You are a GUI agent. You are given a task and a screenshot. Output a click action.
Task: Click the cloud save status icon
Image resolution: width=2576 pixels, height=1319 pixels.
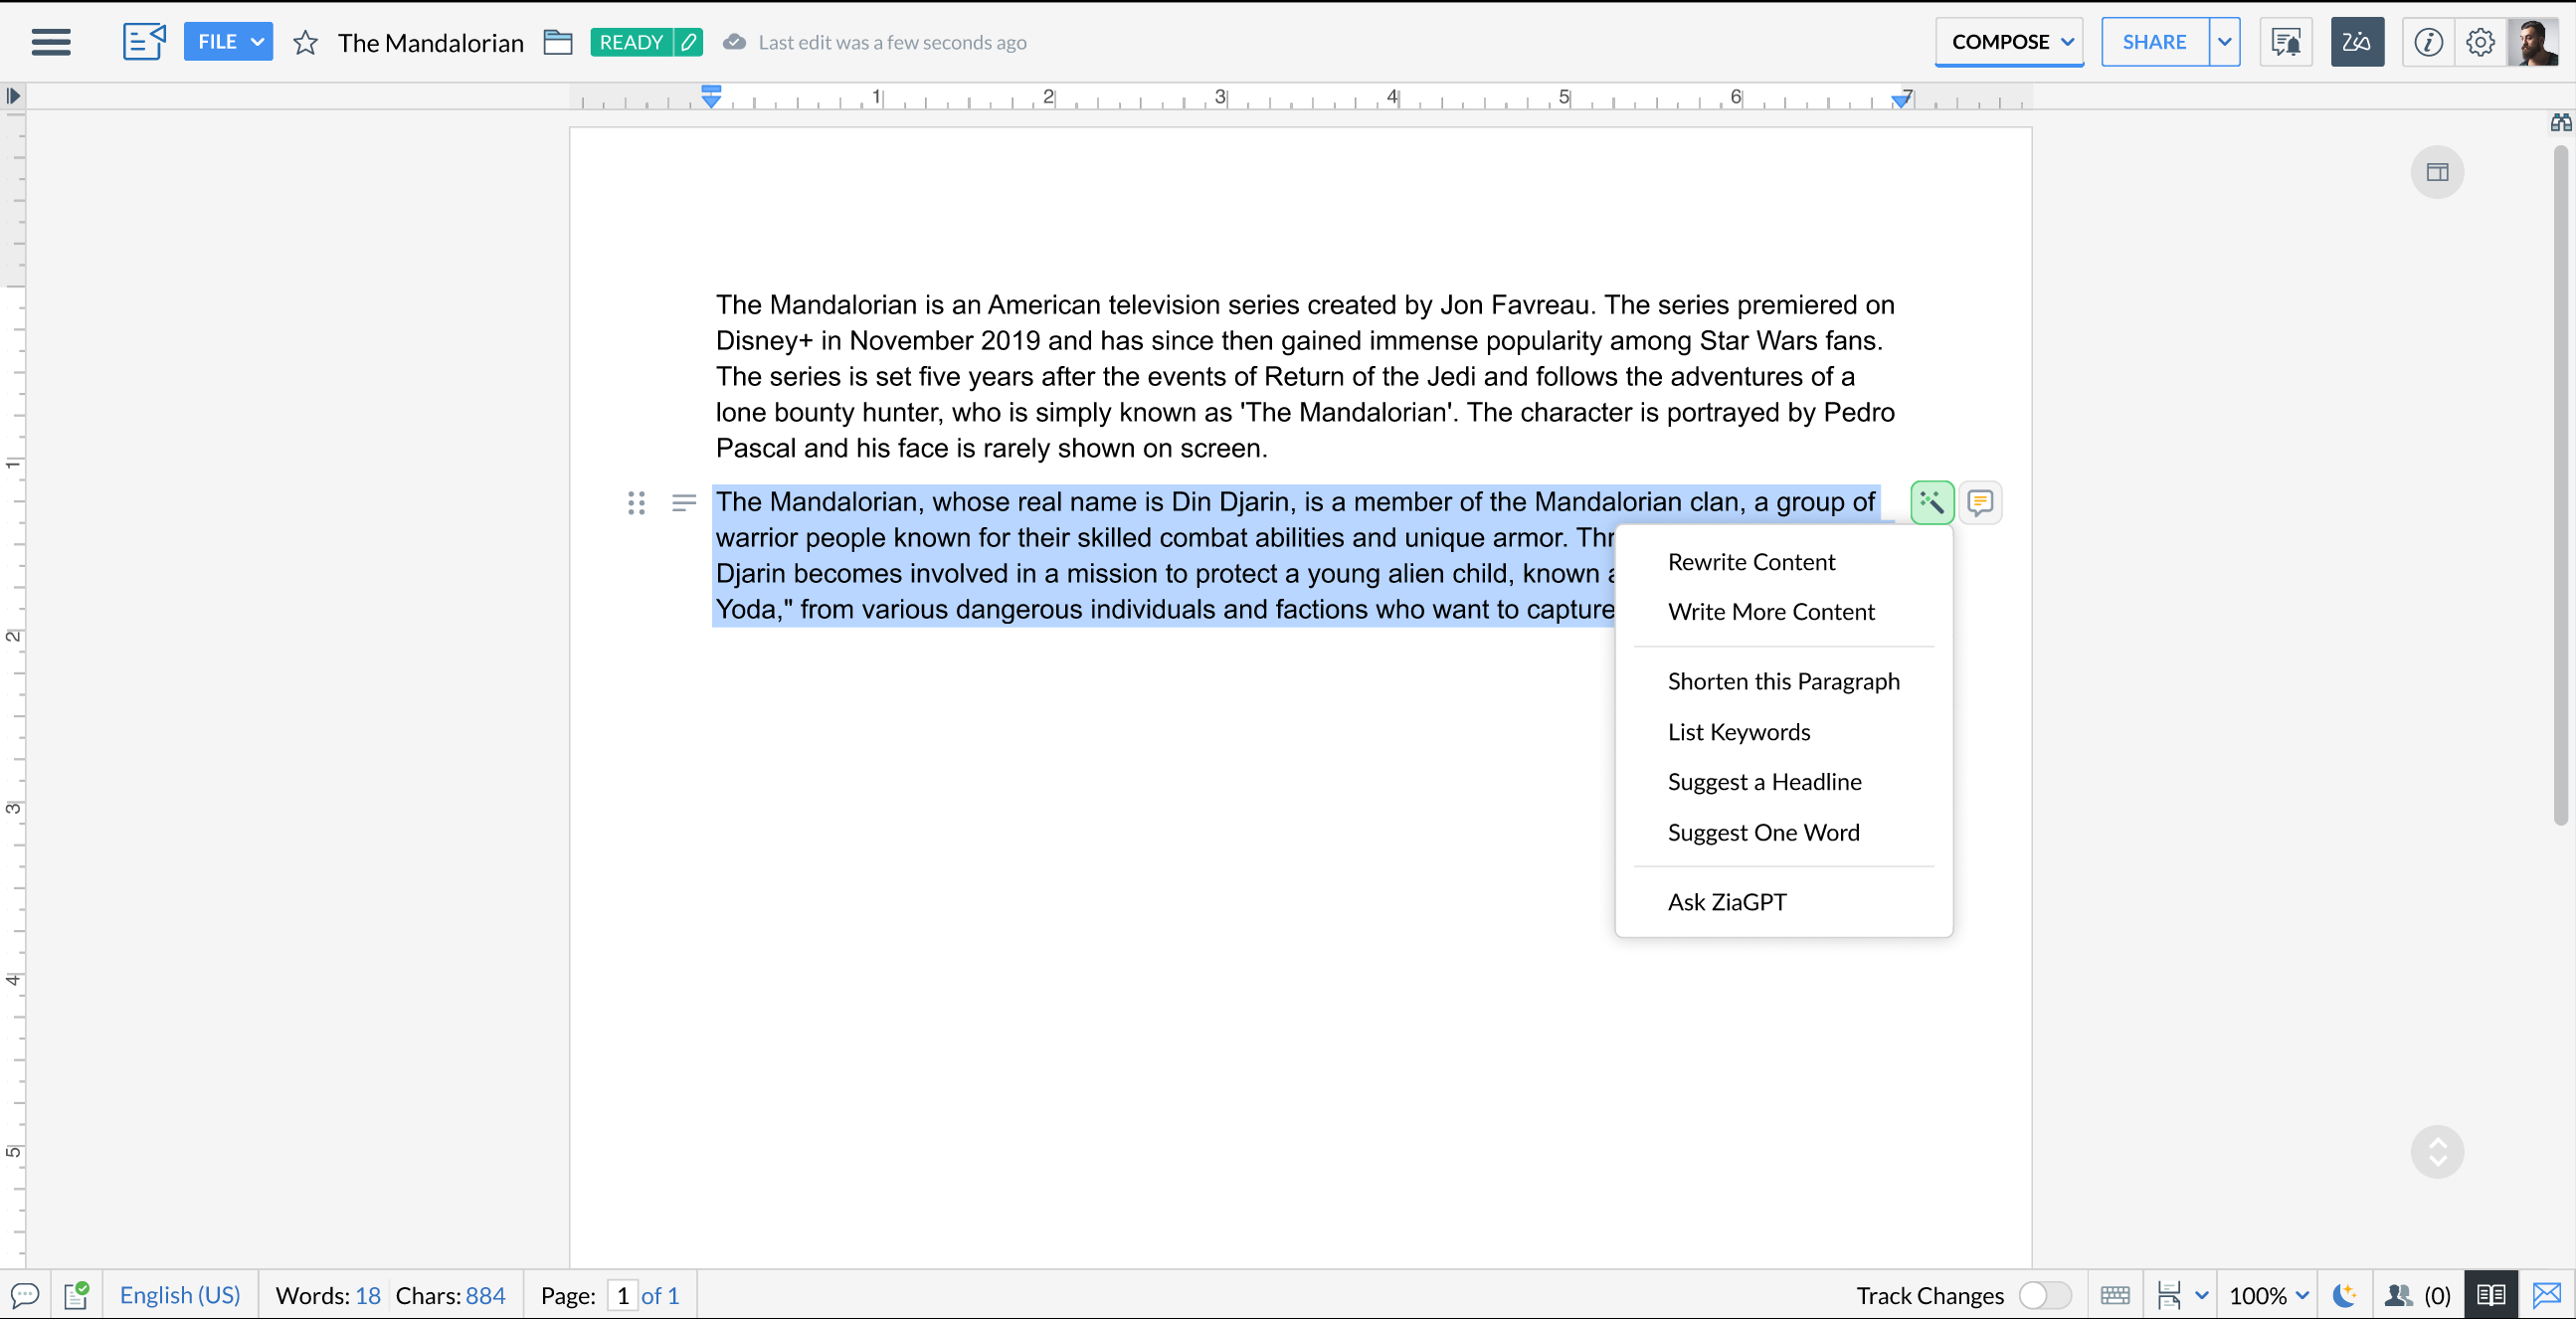click(x=734, y=42)
